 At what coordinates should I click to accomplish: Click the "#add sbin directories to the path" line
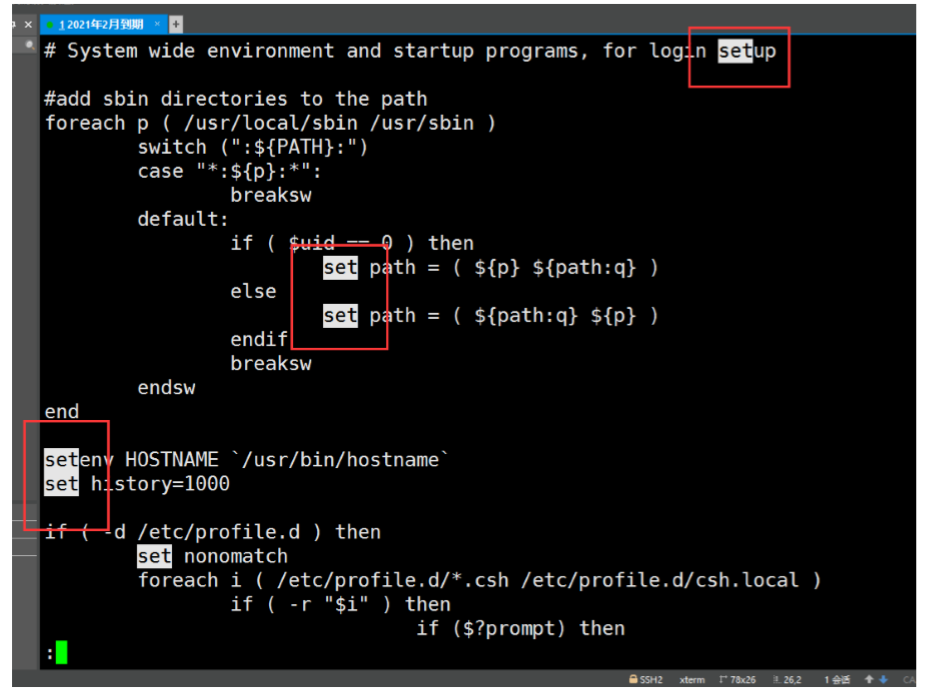point(236,99)
